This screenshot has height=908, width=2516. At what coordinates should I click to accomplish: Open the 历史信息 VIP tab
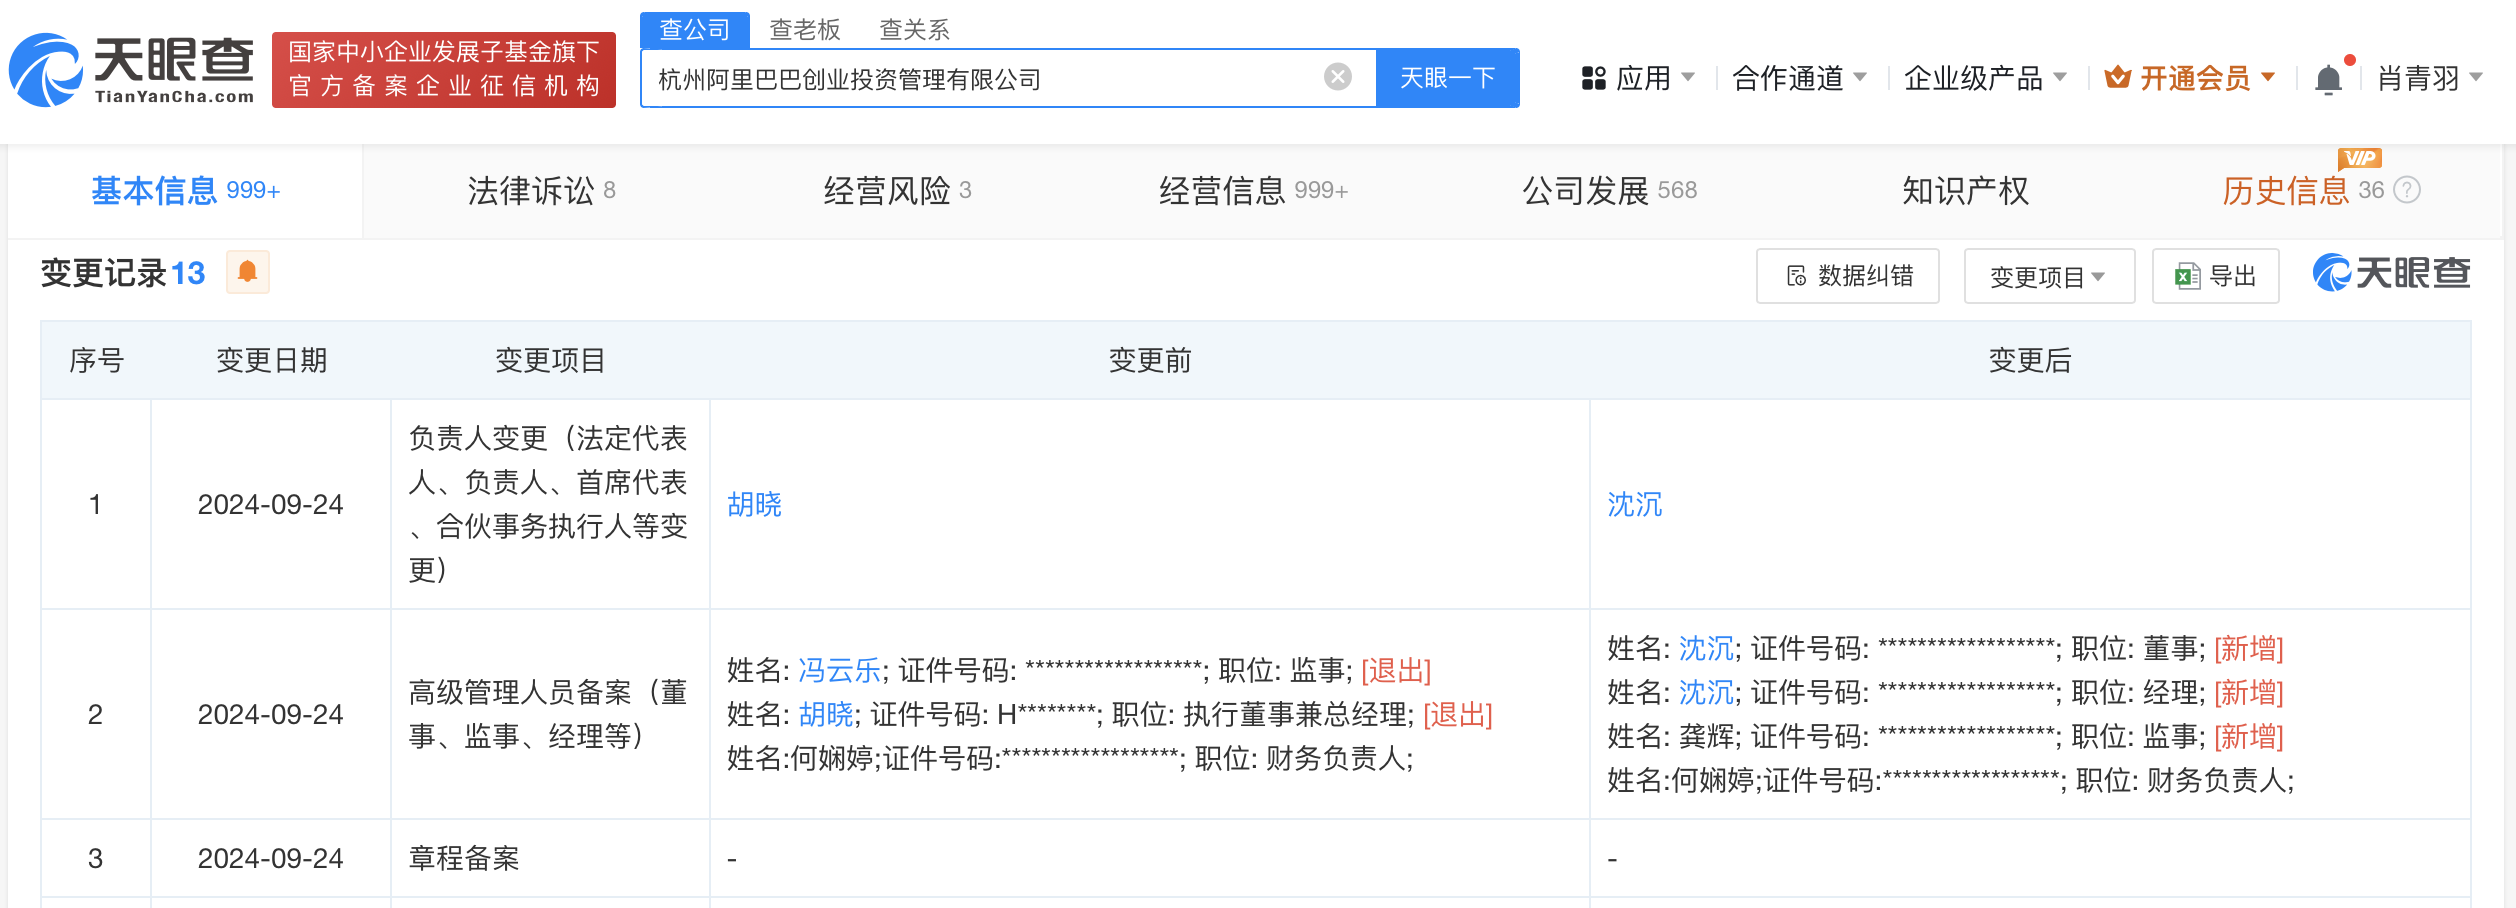[2303, 190]
